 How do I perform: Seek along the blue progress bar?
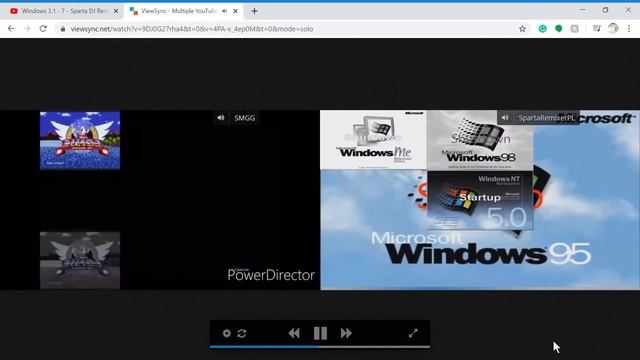tap(320, 347)
